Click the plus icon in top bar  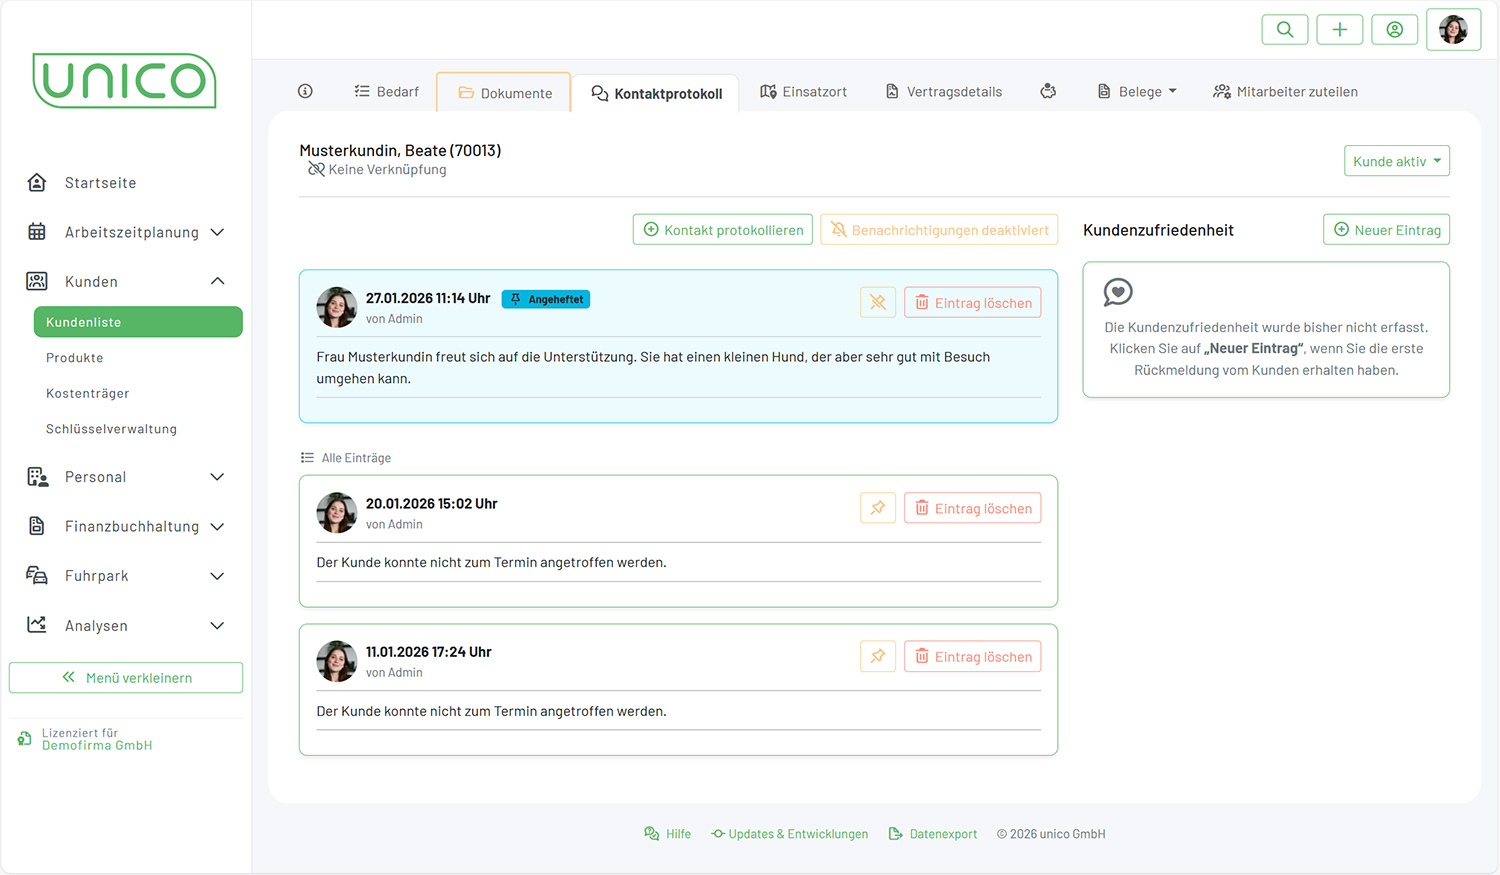click(x=1340, y=30)
